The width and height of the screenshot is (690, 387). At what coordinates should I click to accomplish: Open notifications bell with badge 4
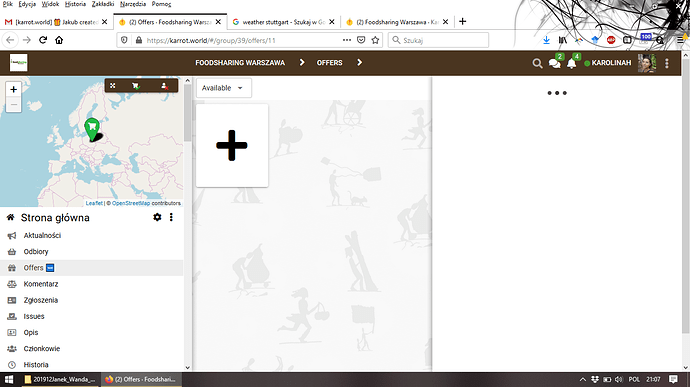pyautogui.click(x=573, y=63)
